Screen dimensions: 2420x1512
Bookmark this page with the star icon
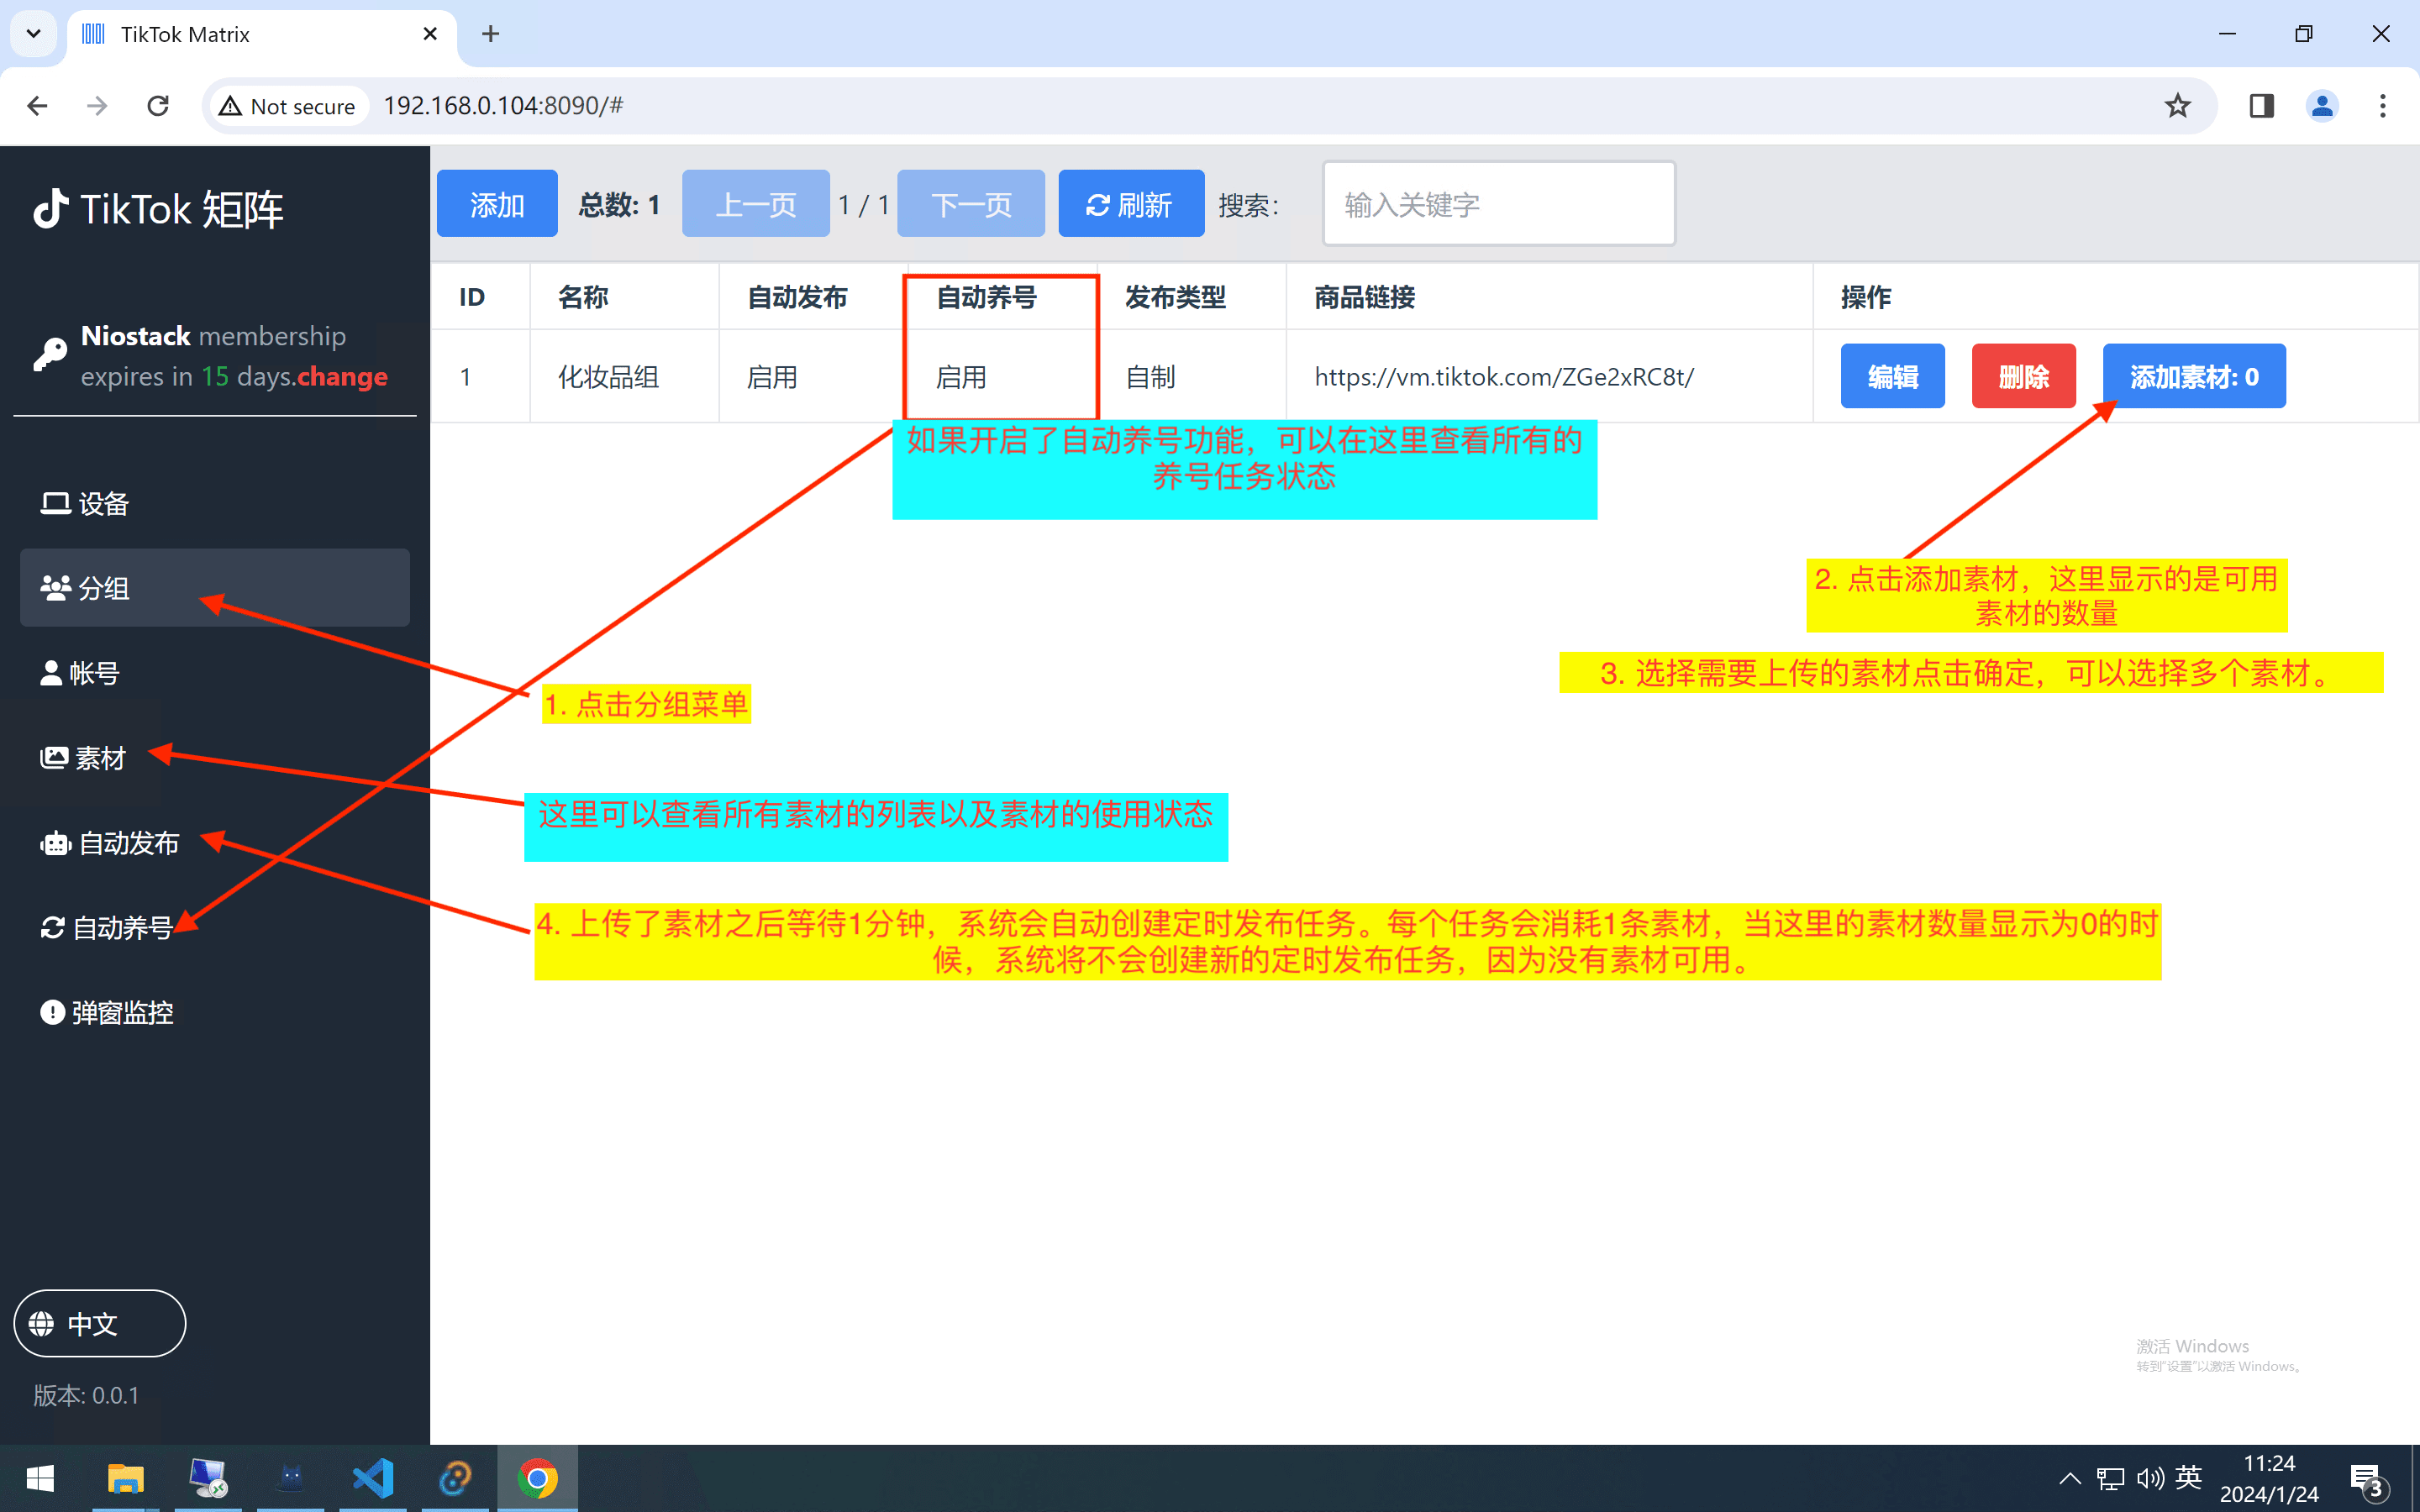(2177, 105)
